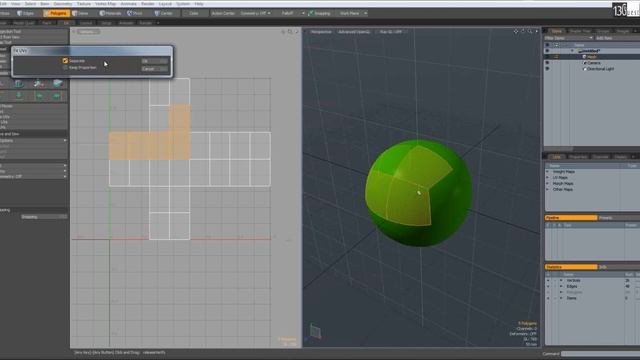Viewport: 640px width, 360px height.
Task: Toggle visibility eye of the Camera item
Action: click(547, 63)
